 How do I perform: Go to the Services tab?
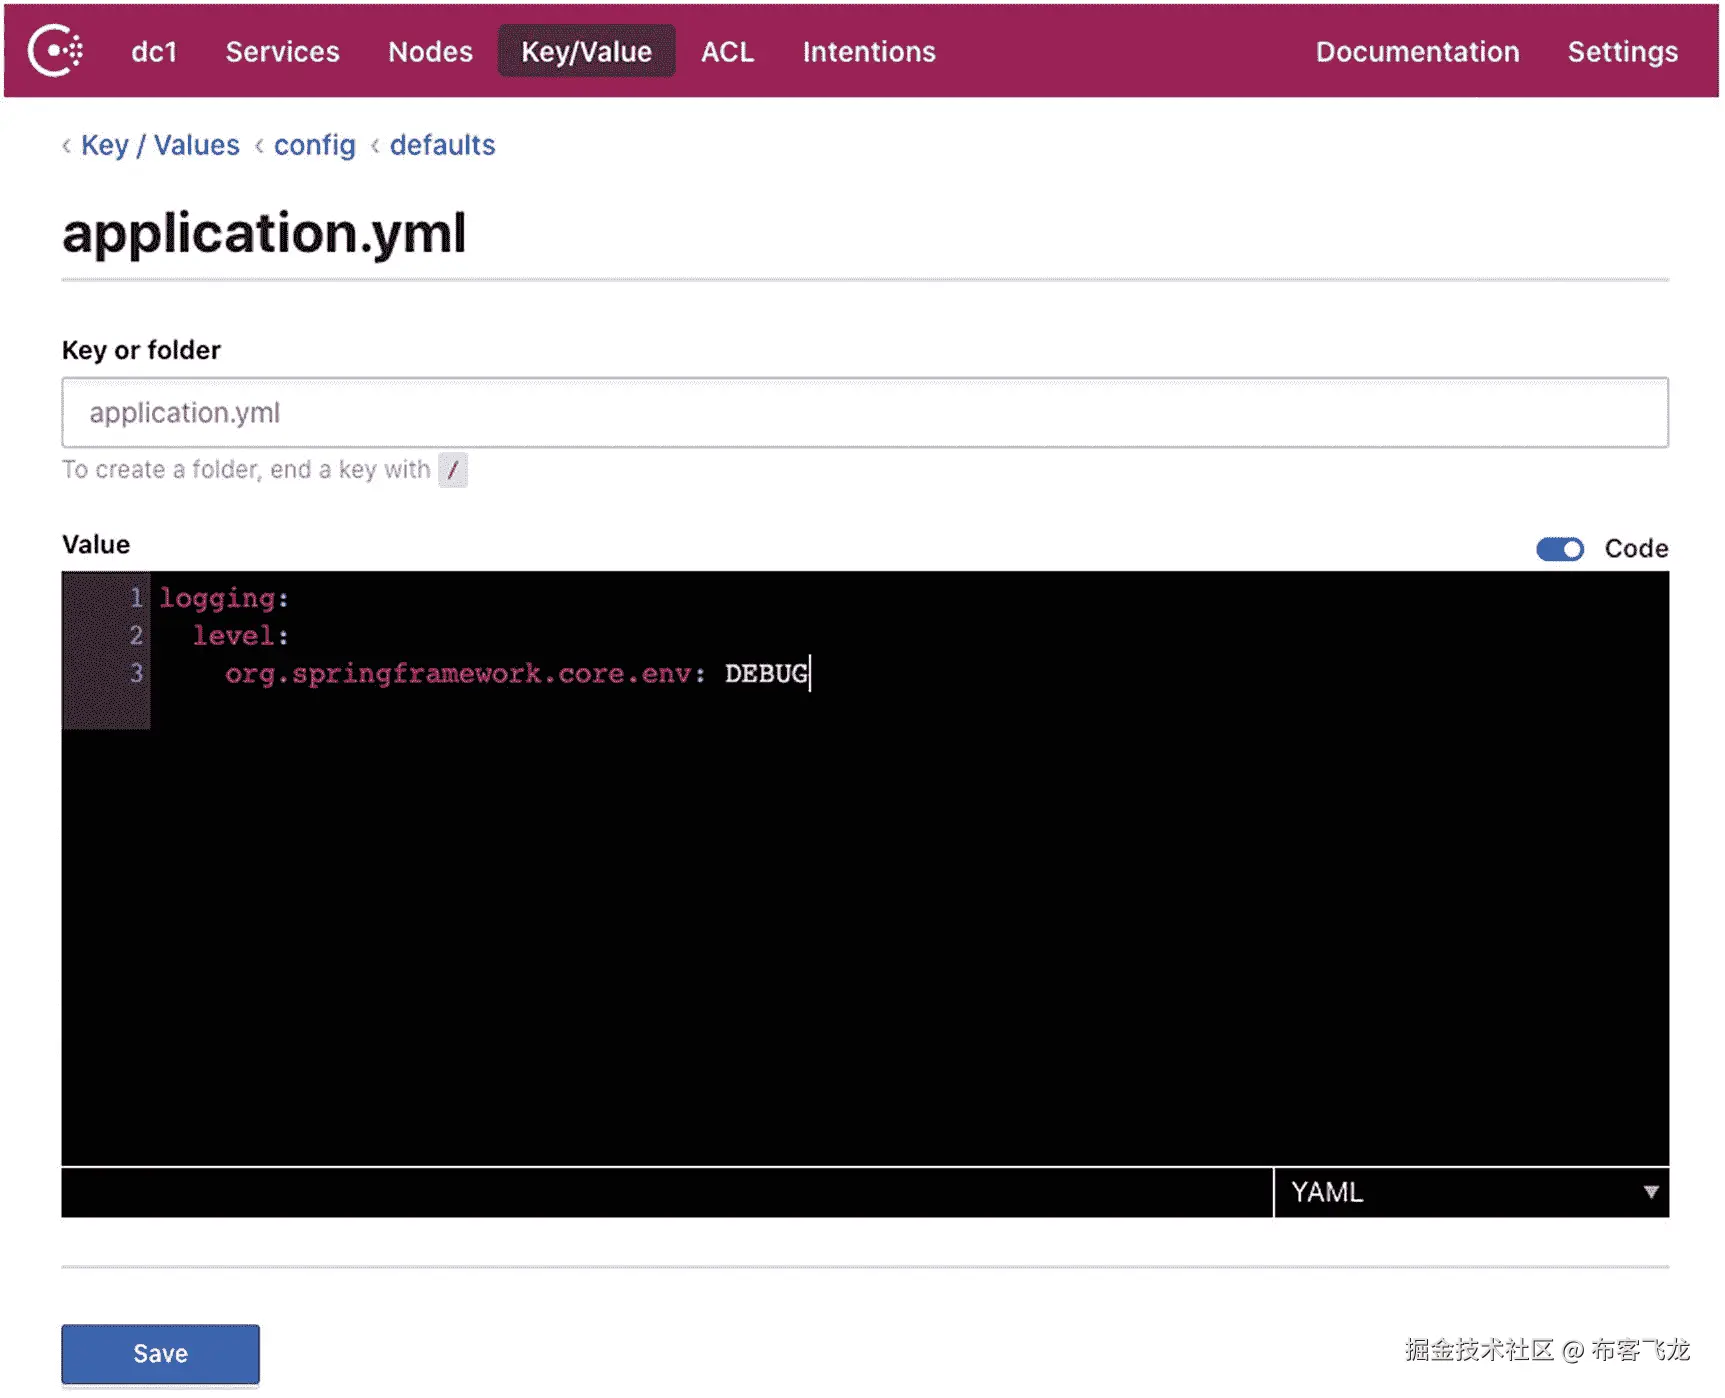282,52
